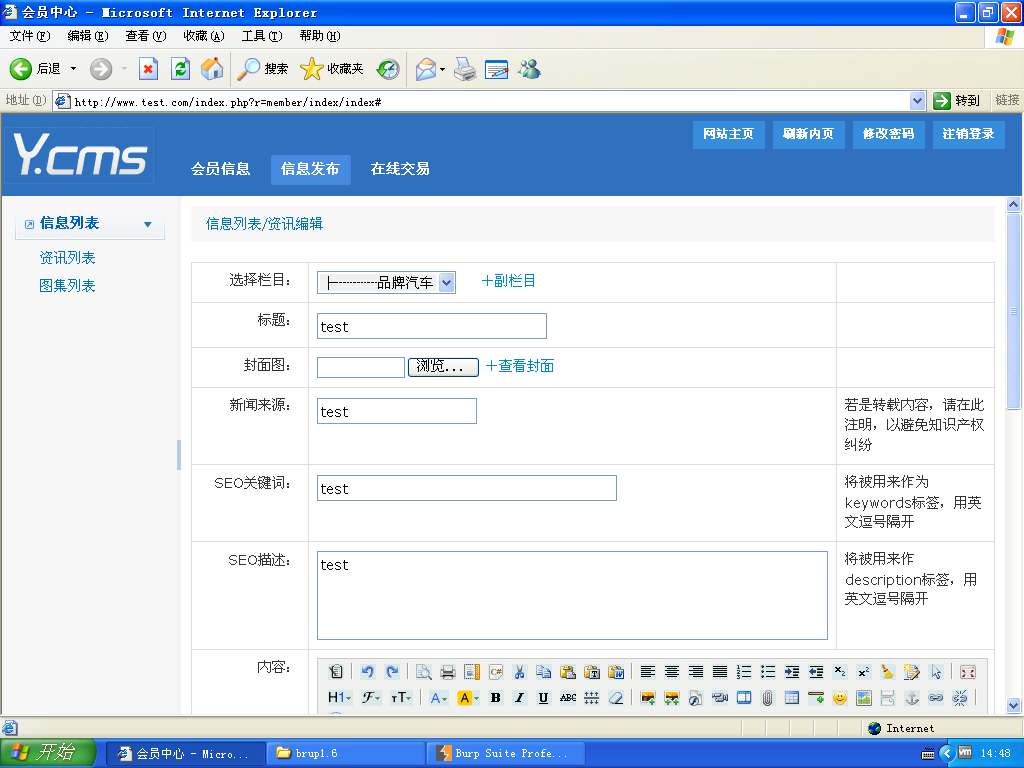The image size is (1024, 768).
Task: Decrease indent in the editor
Action: point(816,671)
